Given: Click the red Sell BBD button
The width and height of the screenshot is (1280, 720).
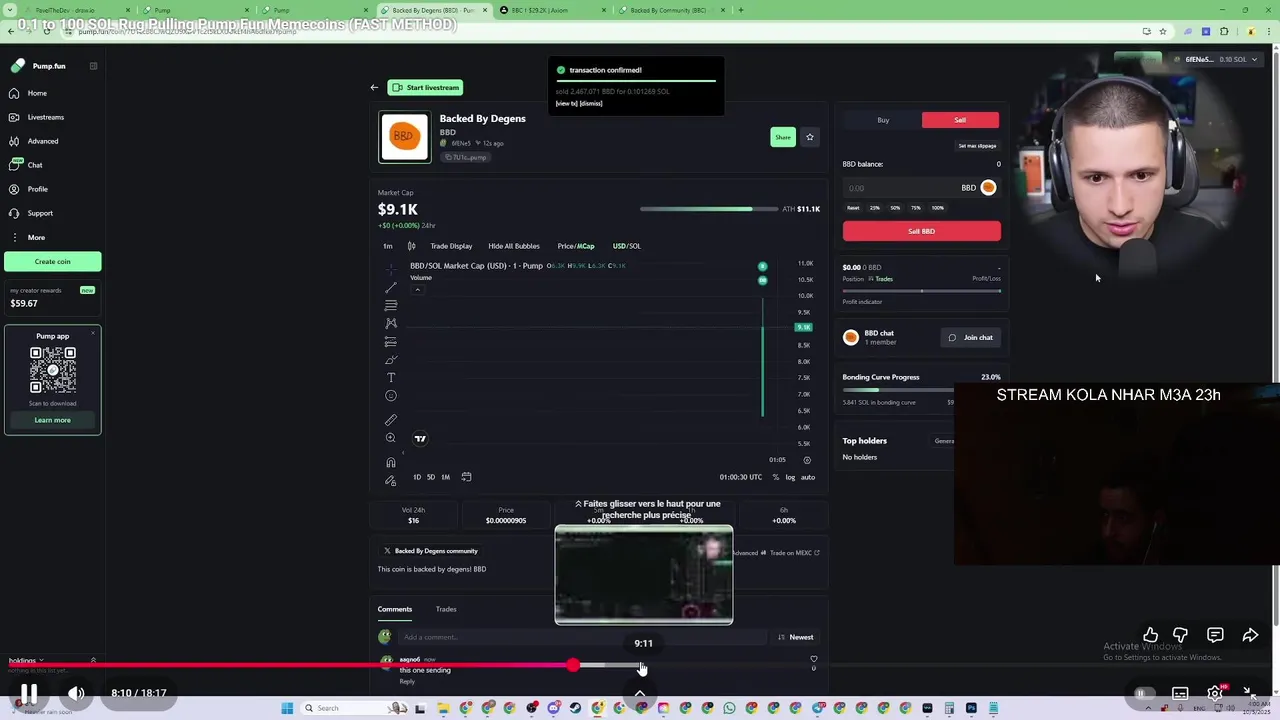Looking at the screenshot, I should [921, 231].
